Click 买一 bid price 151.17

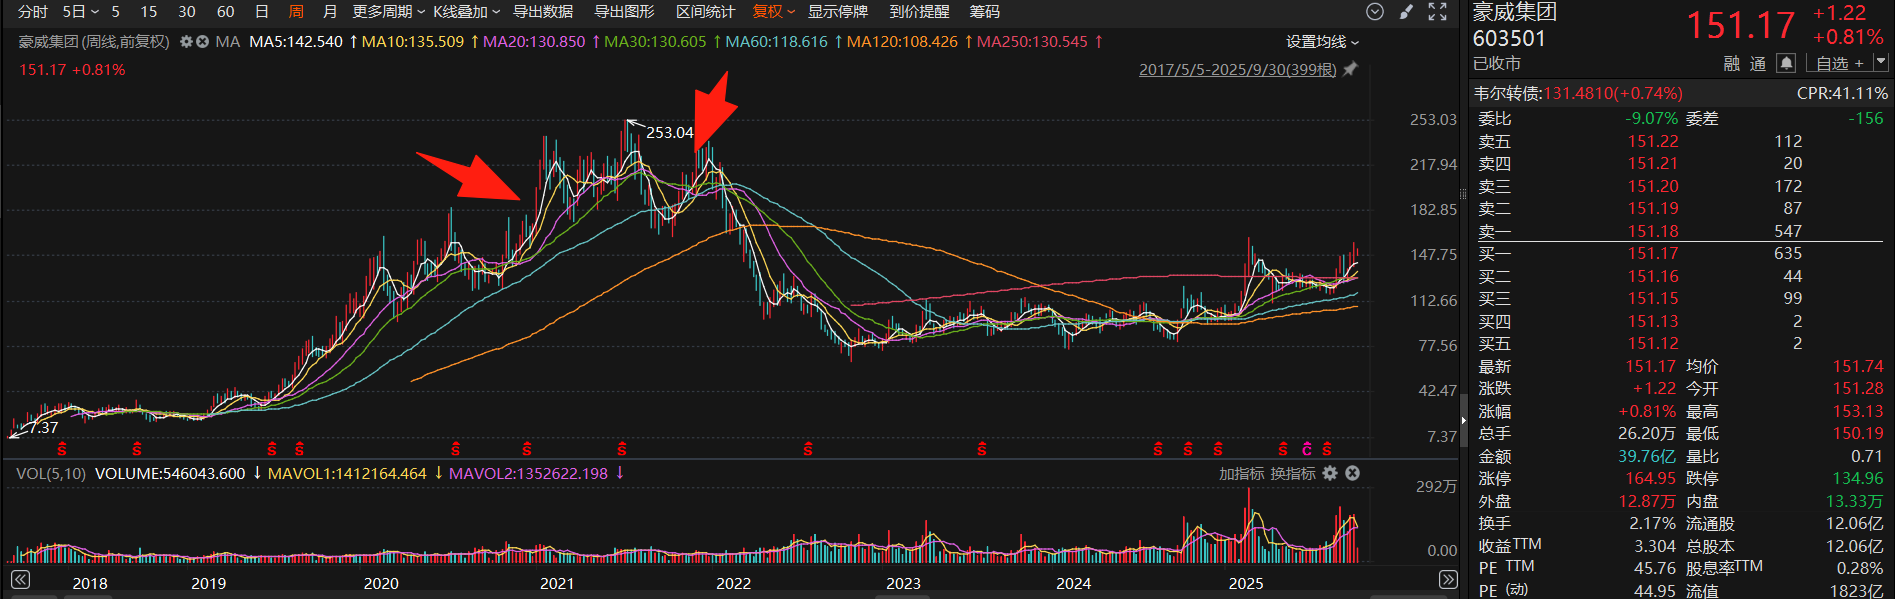tap(1653, 254)
